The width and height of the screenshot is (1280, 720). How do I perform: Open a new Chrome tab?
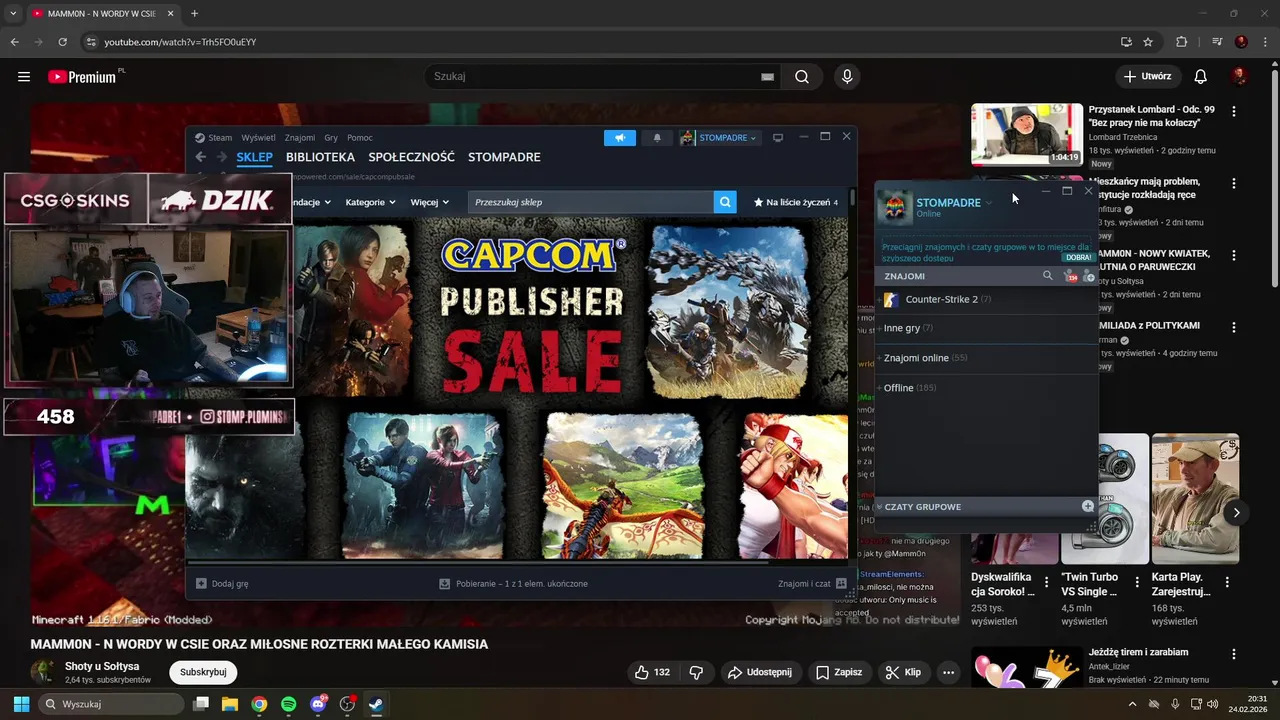pos(194,13)
